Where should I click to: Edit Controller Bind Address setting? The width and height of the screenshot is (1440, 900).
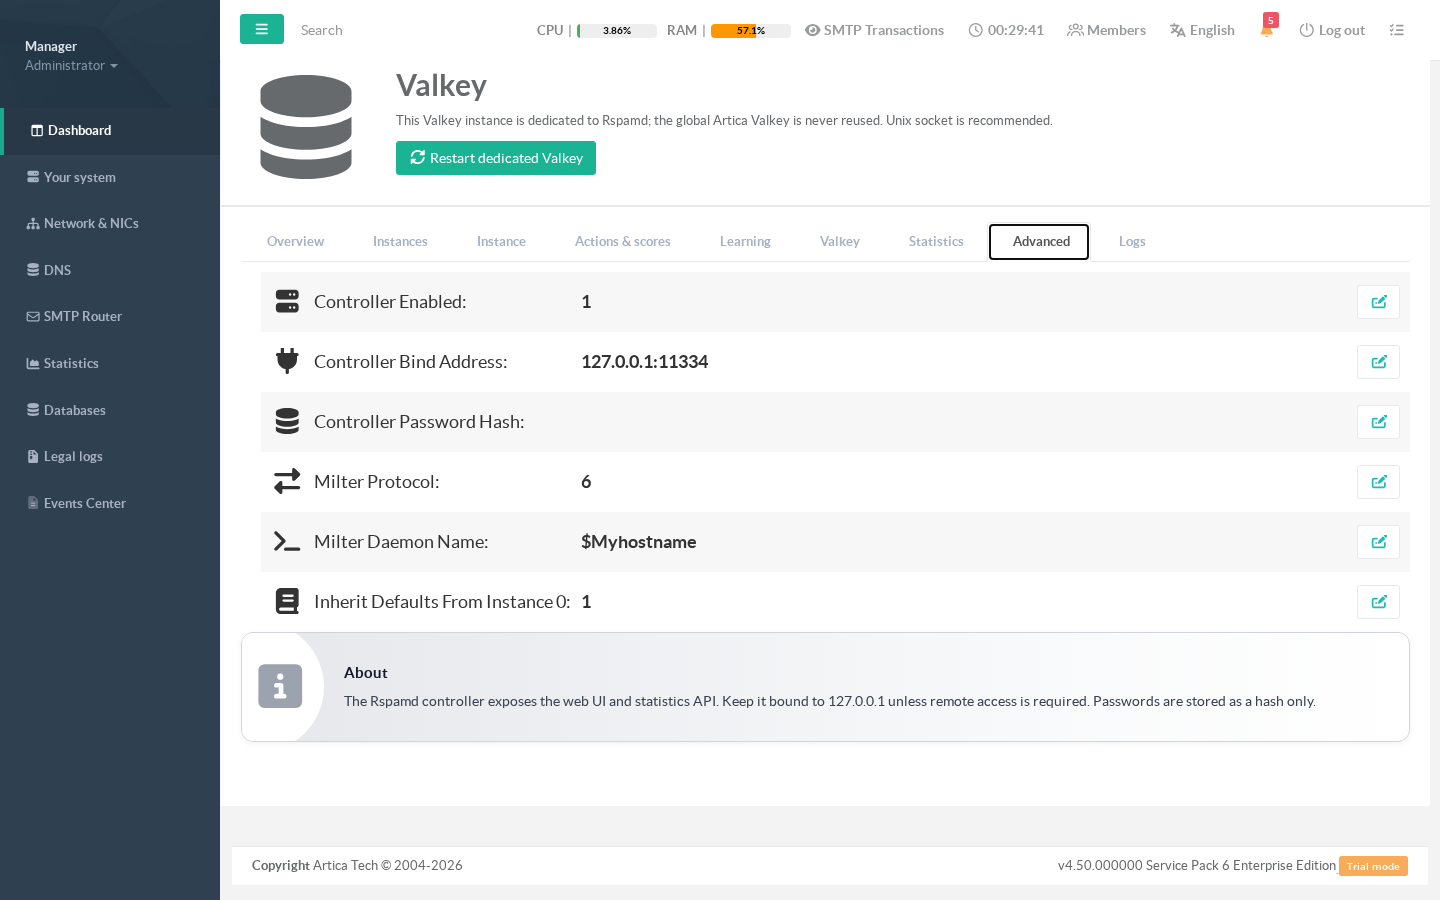[1378, 362]
